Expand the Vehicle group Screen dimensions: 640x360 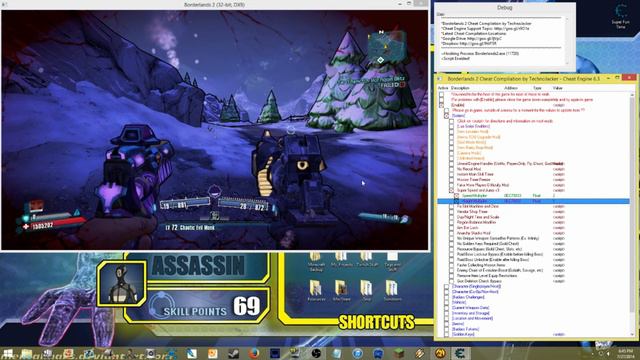447,302
